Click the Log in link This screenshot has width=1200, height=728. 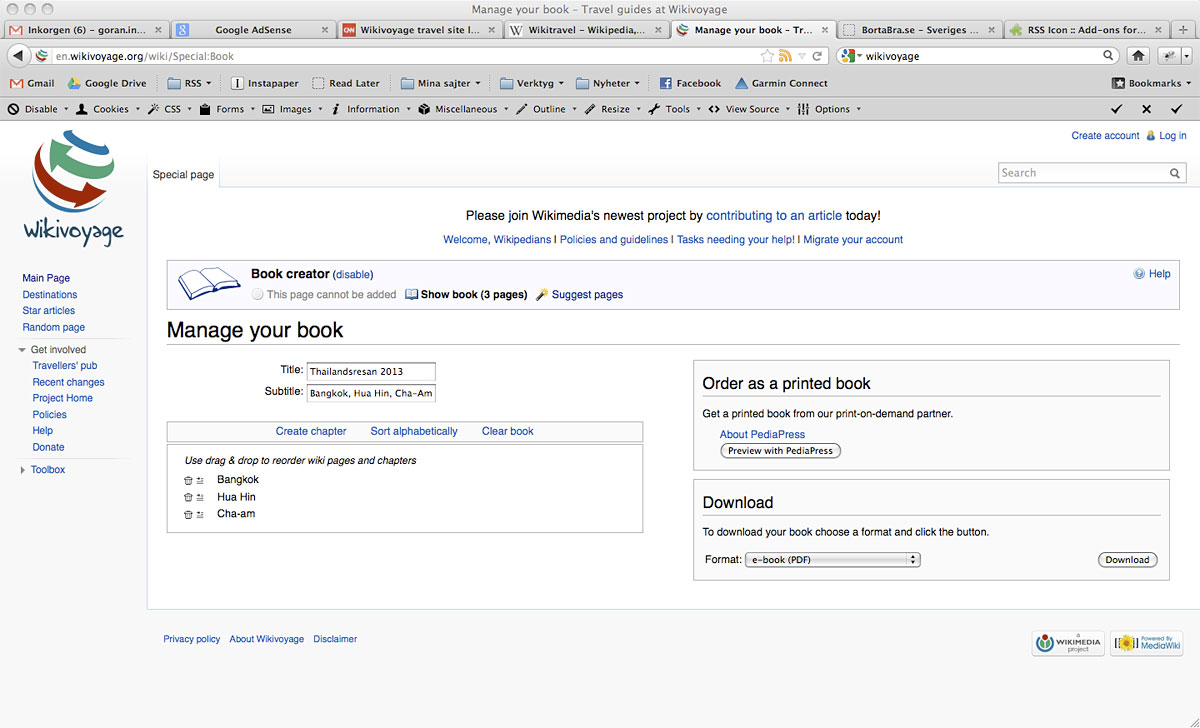[1173, 136]
